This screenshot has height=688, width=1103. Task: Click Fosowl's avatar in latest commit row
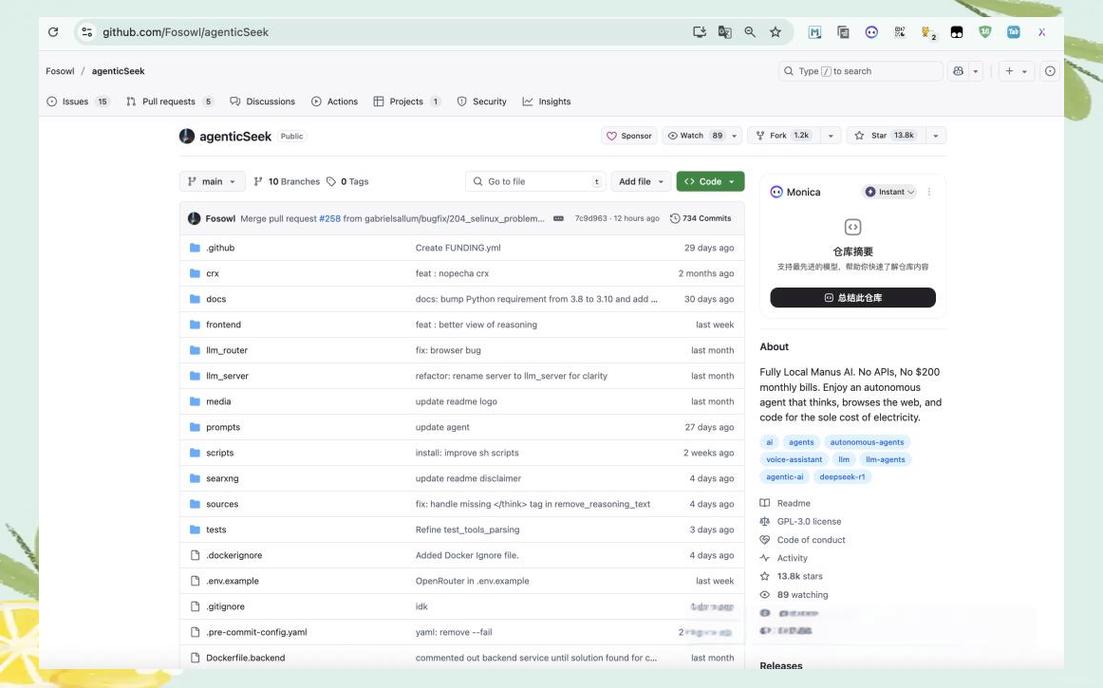click(194, 218)
